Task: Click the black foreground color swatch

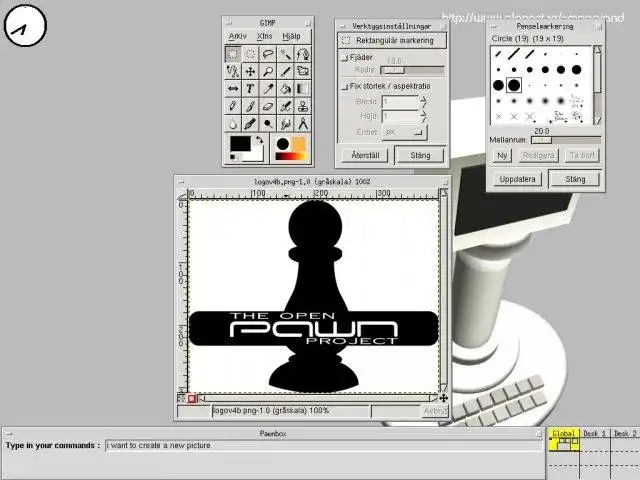Action: (240, 144)
